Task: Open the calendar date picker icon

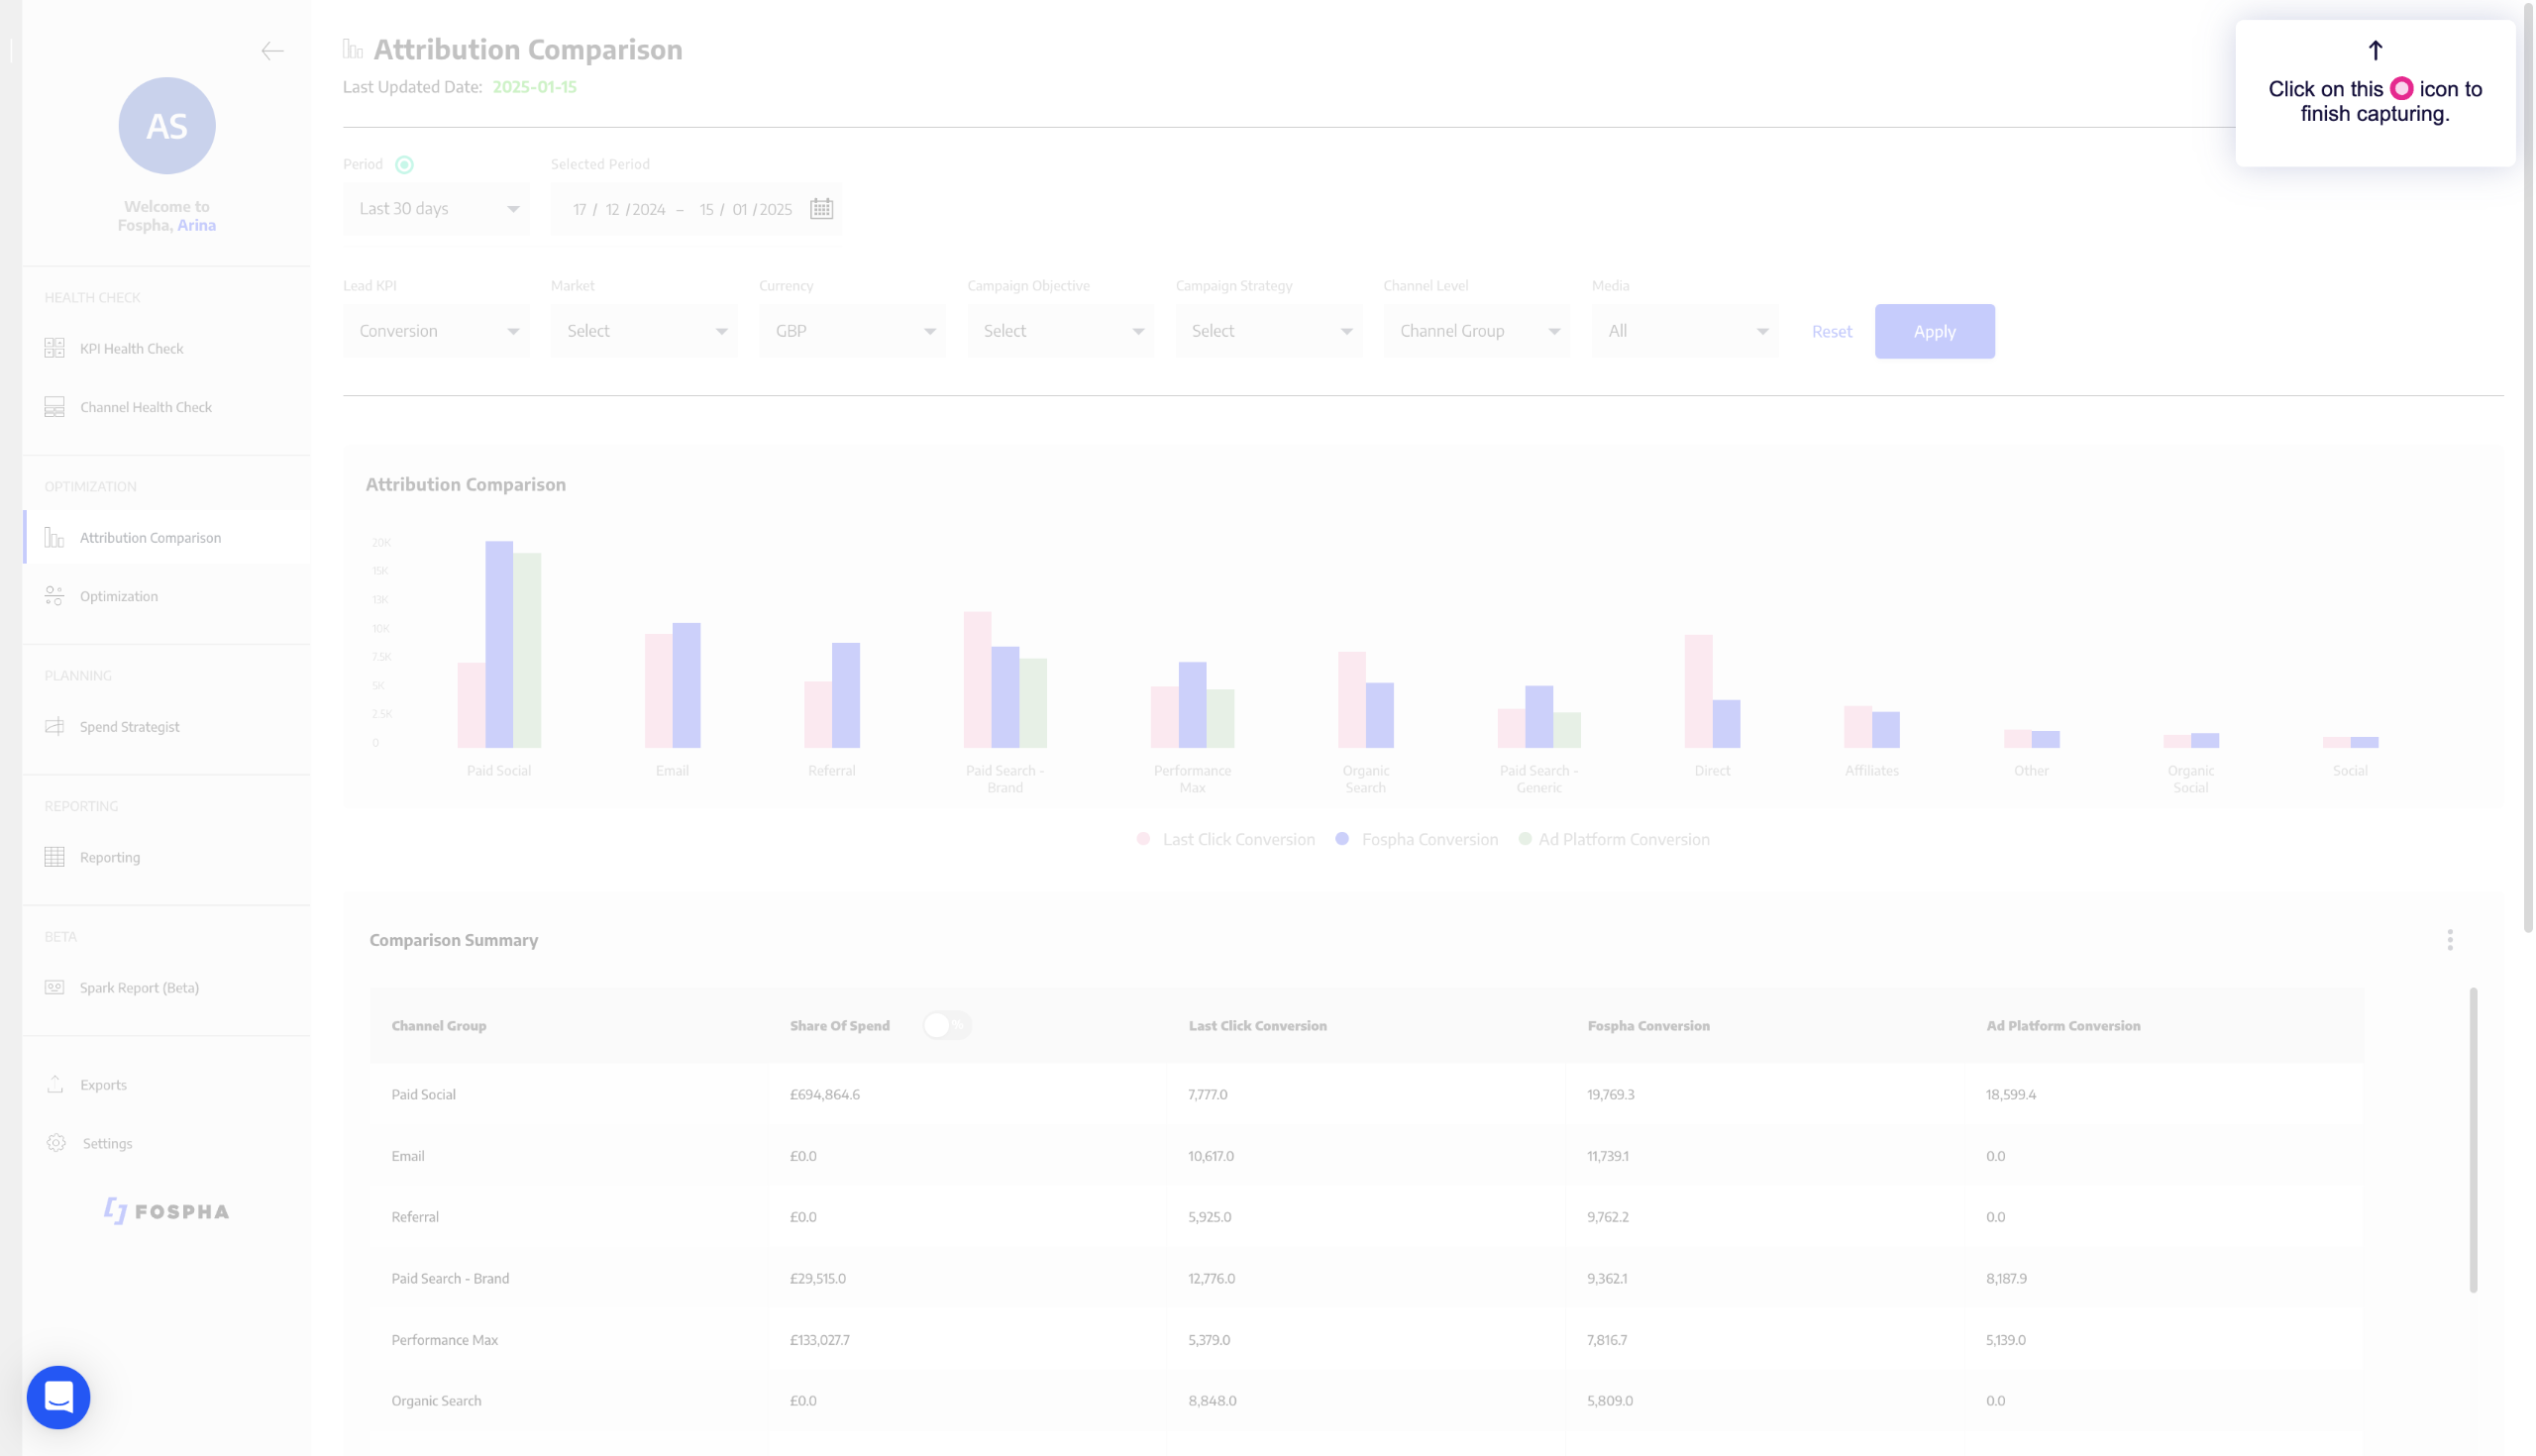Action: pos(821,209)
